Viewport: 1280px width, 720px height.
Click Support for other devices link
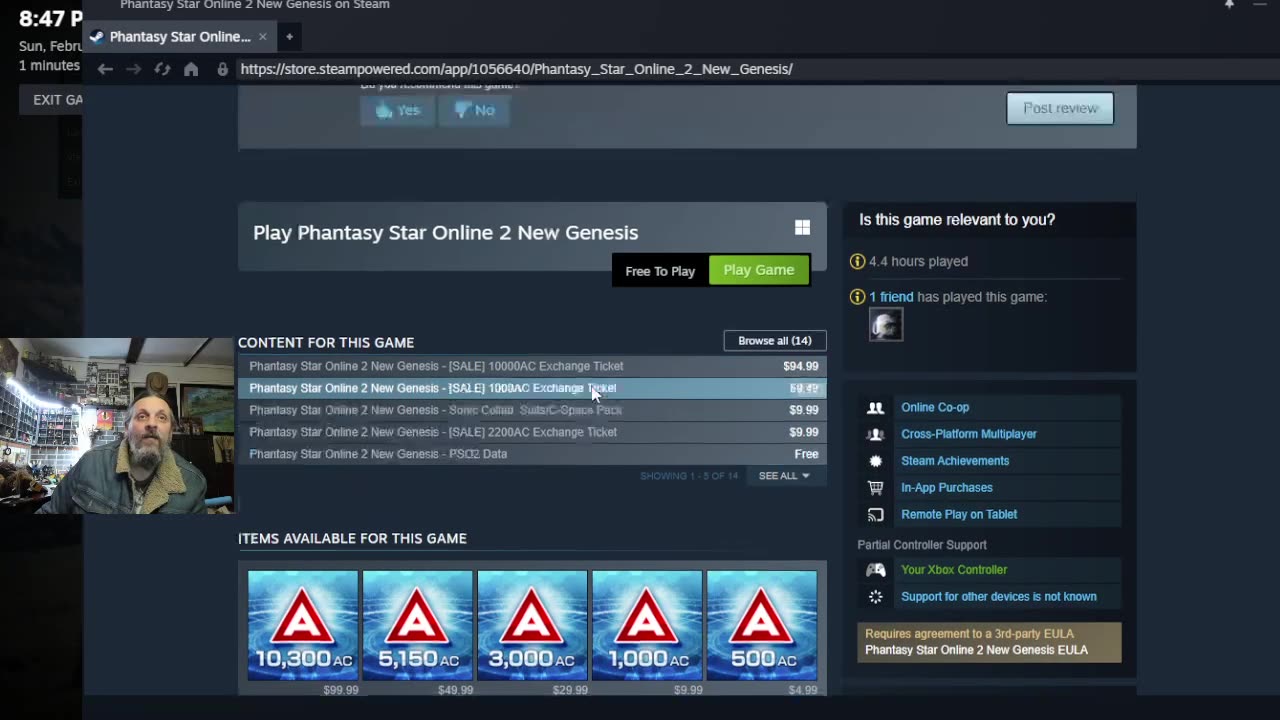tap(999, 597)
